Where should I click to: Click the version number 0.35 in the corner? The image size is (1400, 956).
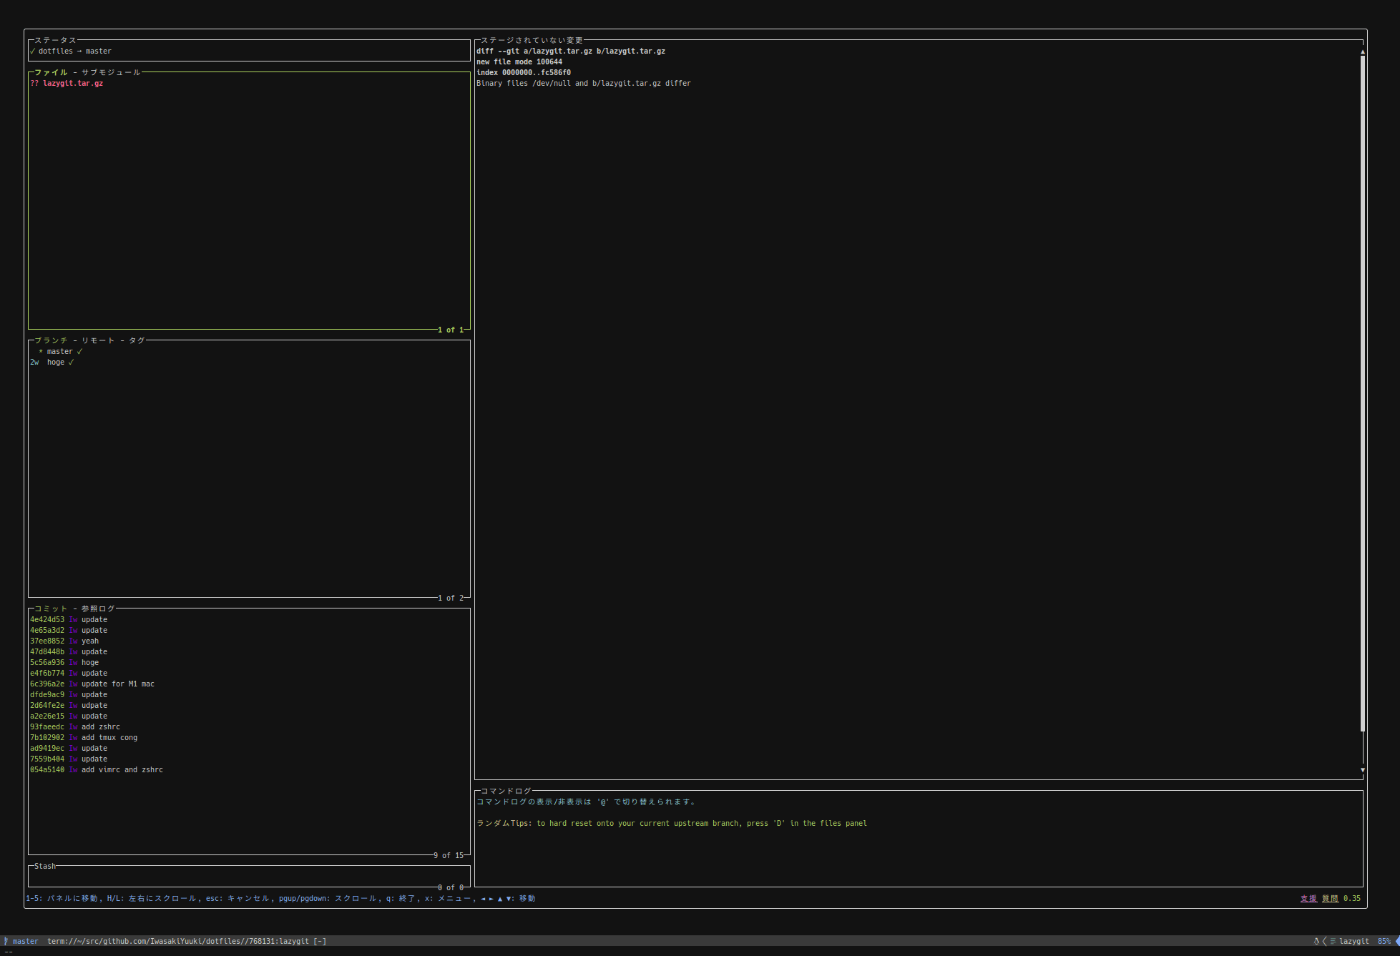1353,898
